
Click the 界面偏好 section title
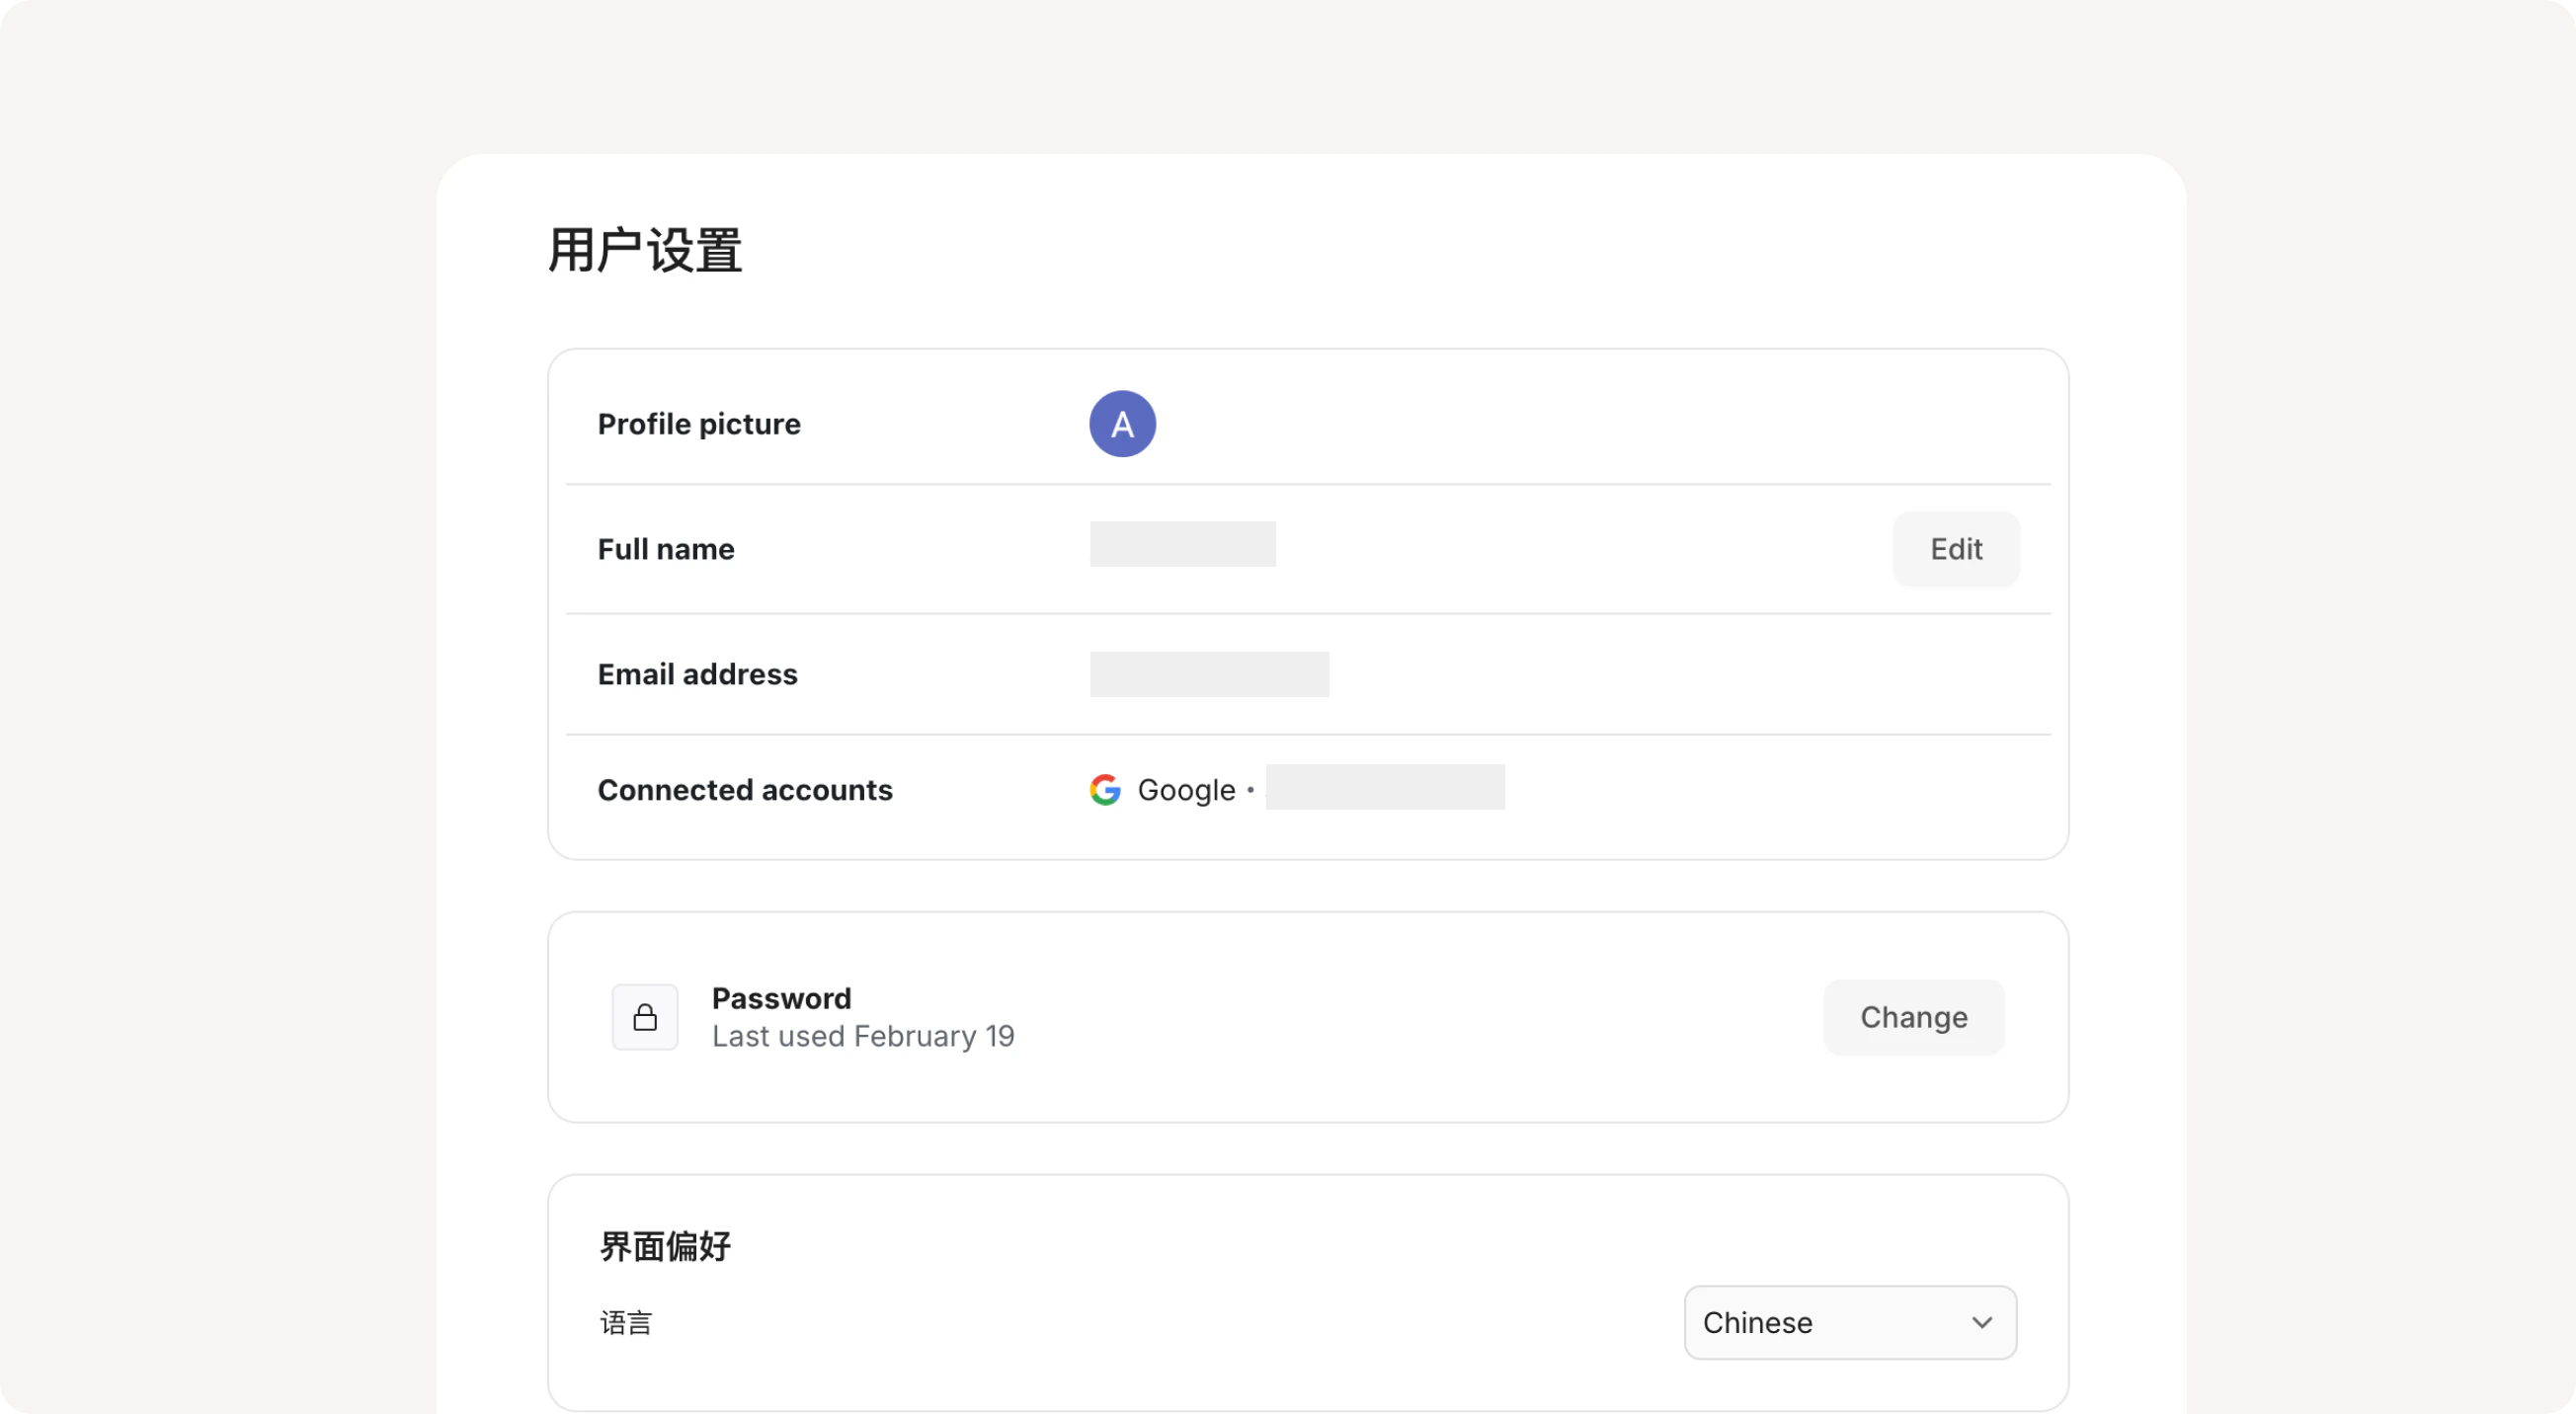663,1246
